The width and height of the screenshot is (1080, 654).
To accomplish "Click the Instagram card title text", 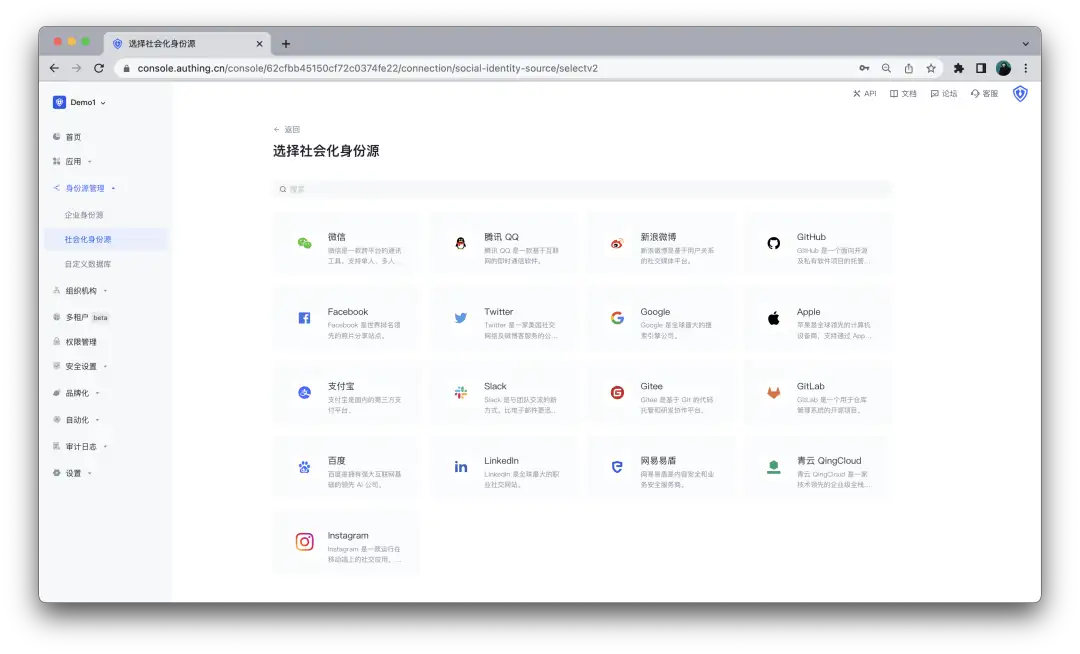I will point(348,536).
